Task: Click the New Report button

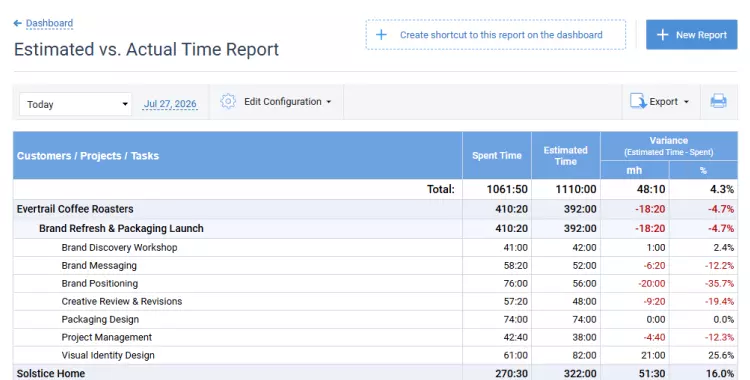Action: click(691, 34)
